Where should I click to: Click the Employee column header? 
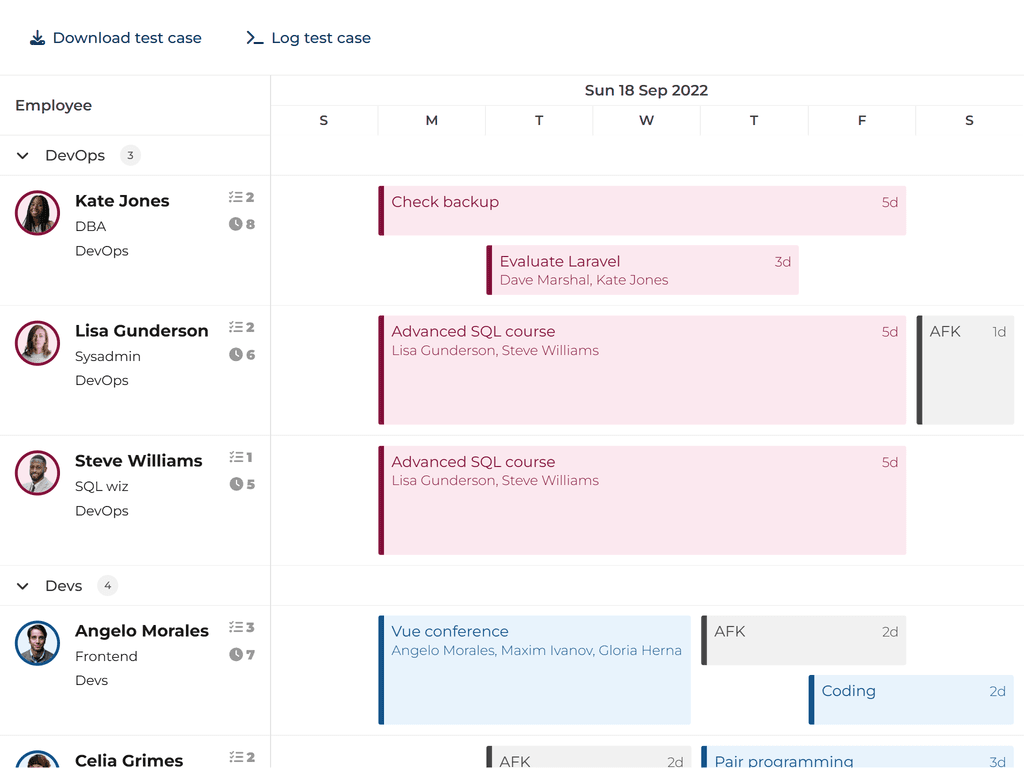click(54, 105)
